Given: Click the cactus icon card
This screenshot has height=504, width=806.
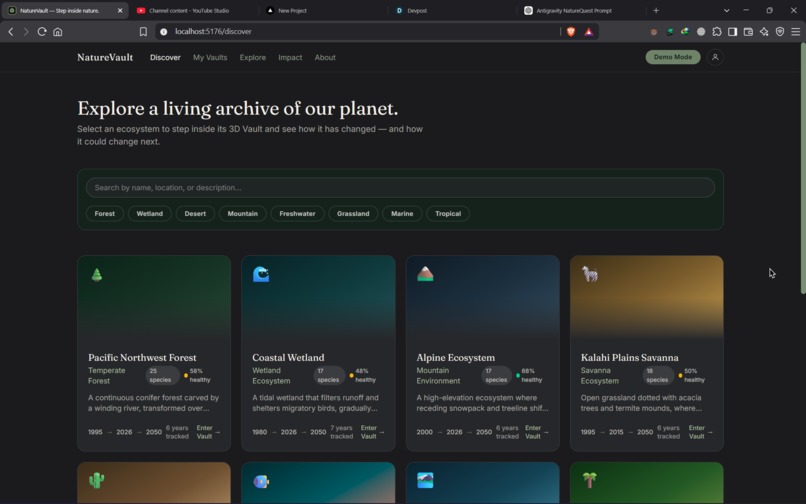Looking at the screenshot, I should [97, 480].
